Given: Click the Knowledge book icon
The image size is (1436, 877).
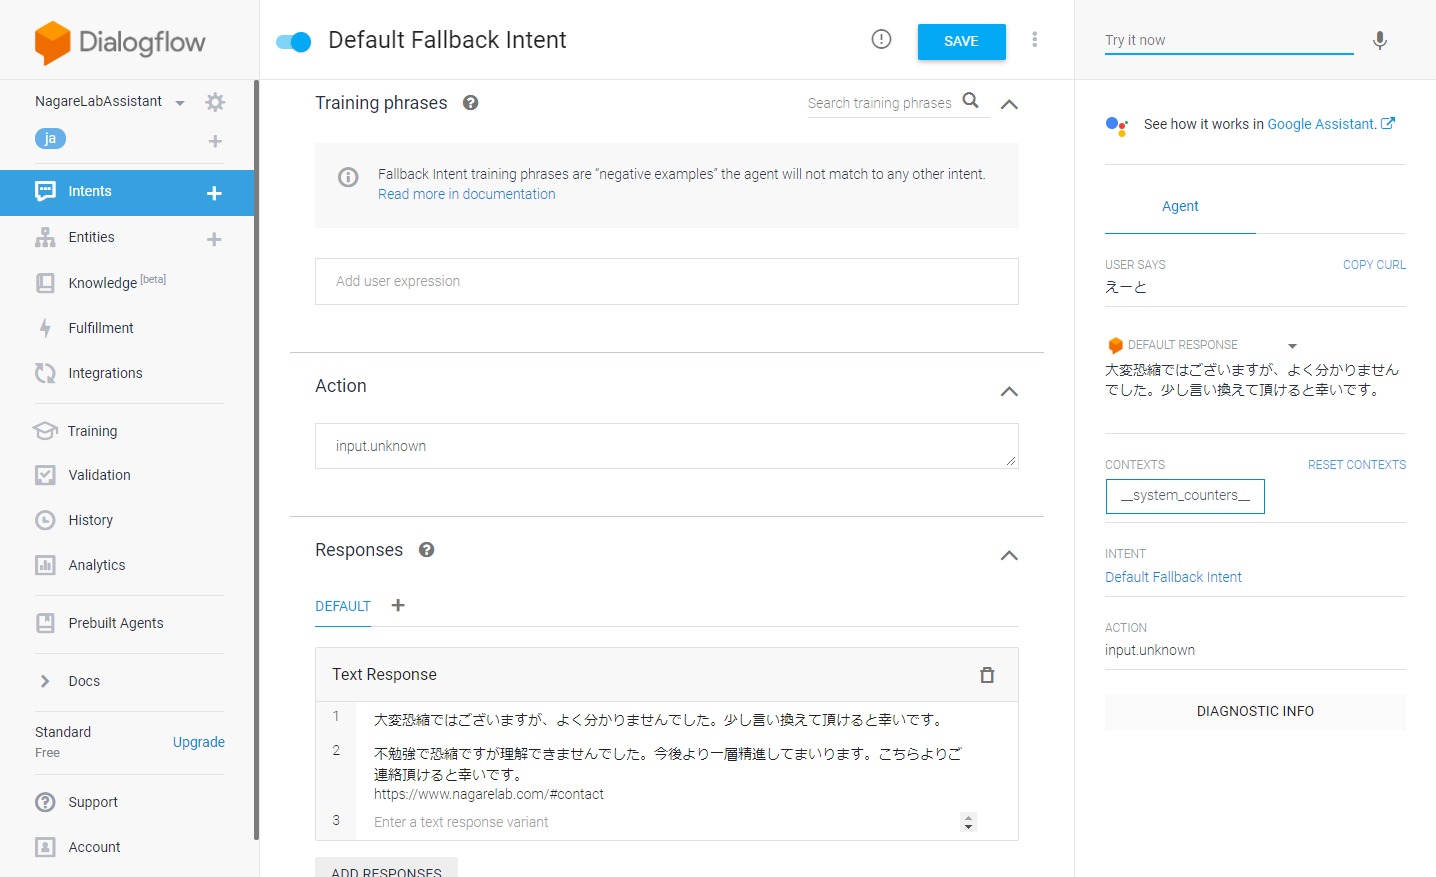Looking at the screenshot, I should tap(45, 283).
